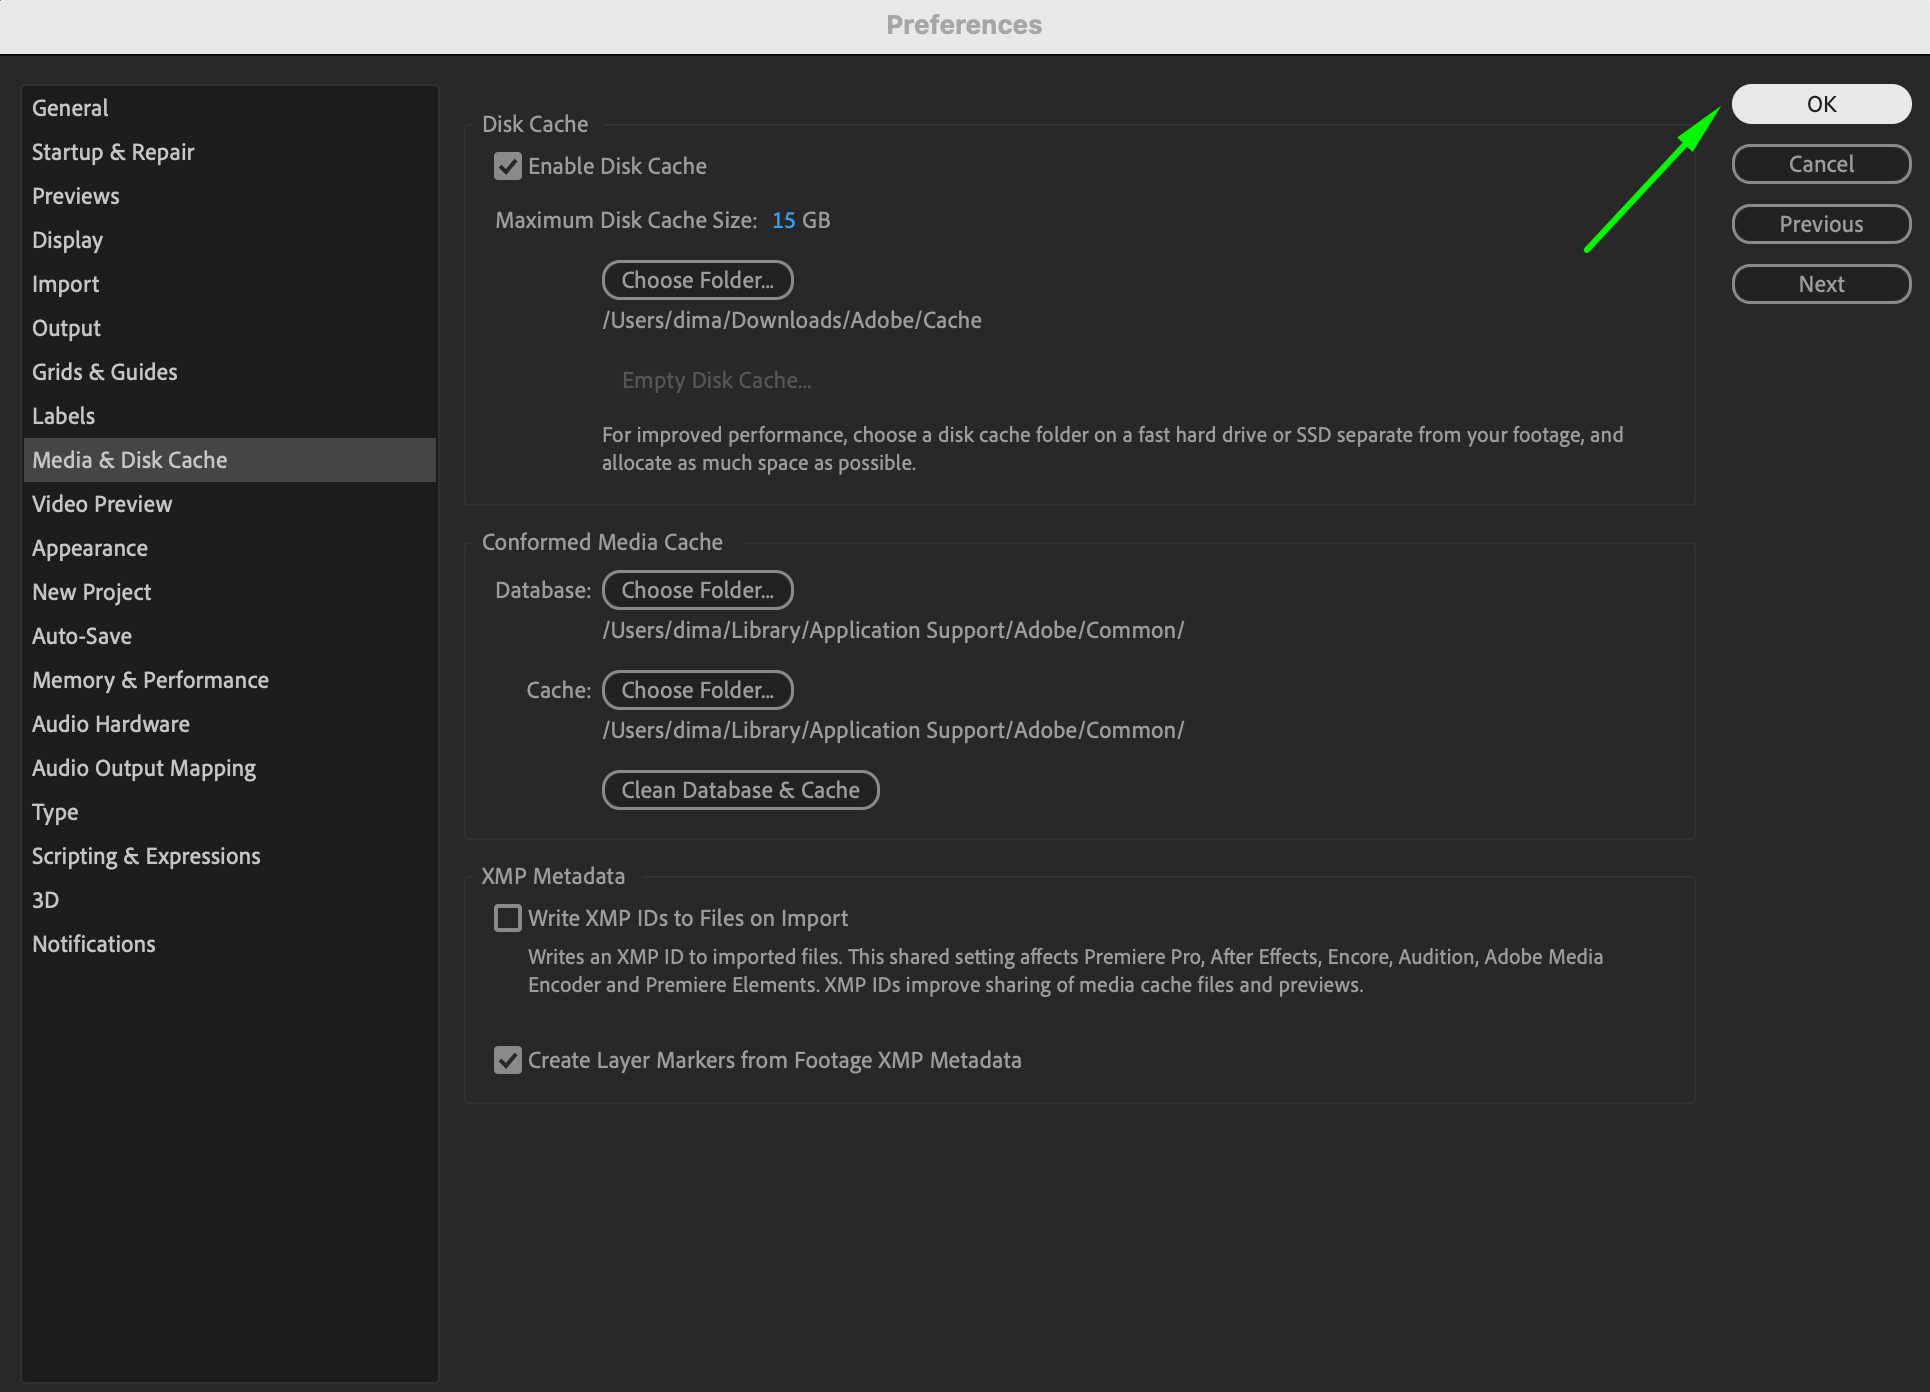Open Video Preview preferences

click(102, 504)
